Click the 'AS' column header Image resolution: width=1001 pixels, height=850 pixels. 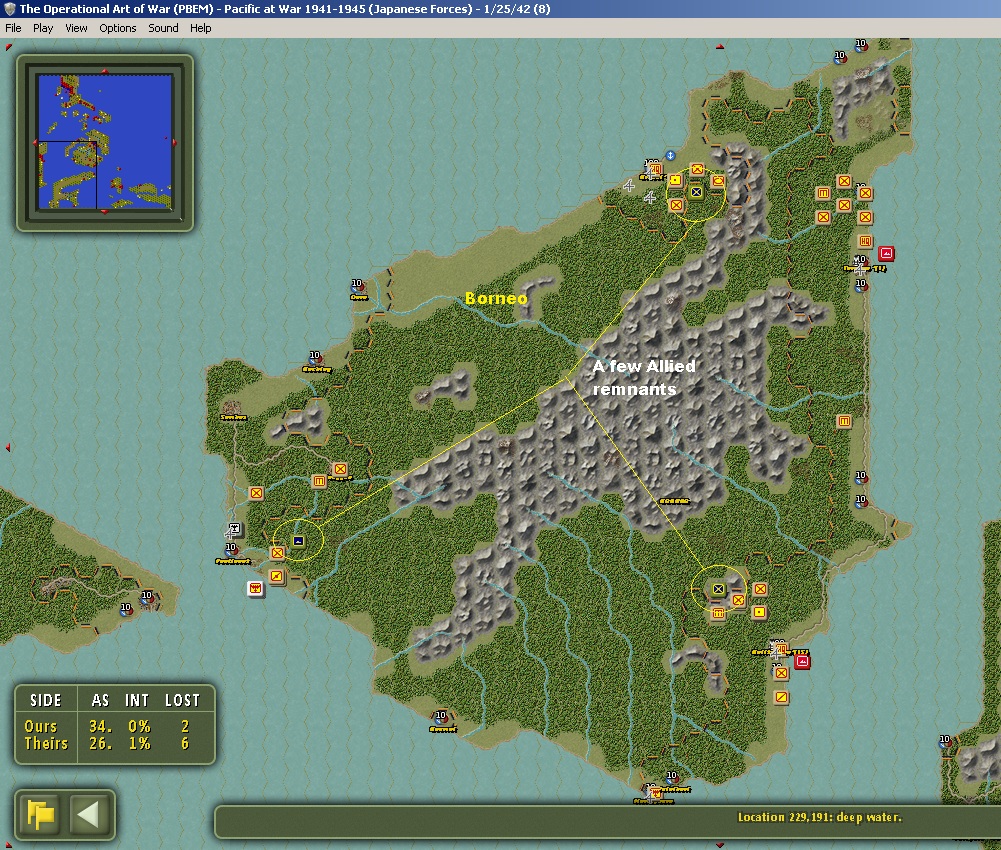pos(100,701)
